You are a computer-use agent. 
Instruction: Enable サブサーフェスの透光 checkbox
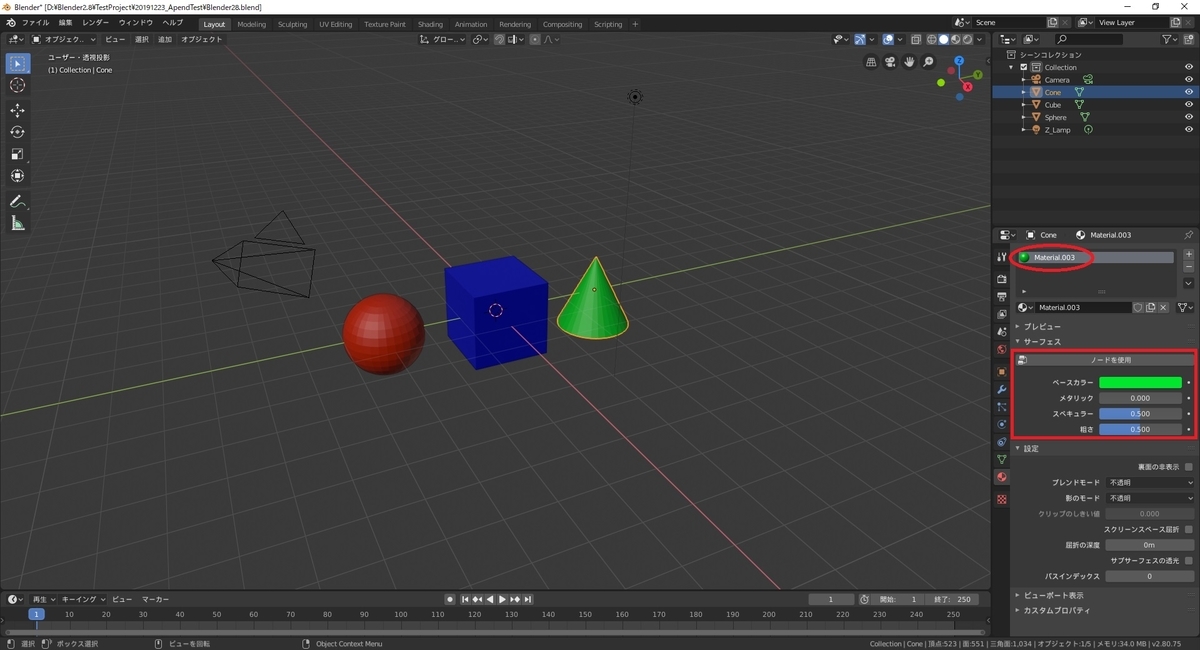pyautogui.click(x=1189, y=560)
